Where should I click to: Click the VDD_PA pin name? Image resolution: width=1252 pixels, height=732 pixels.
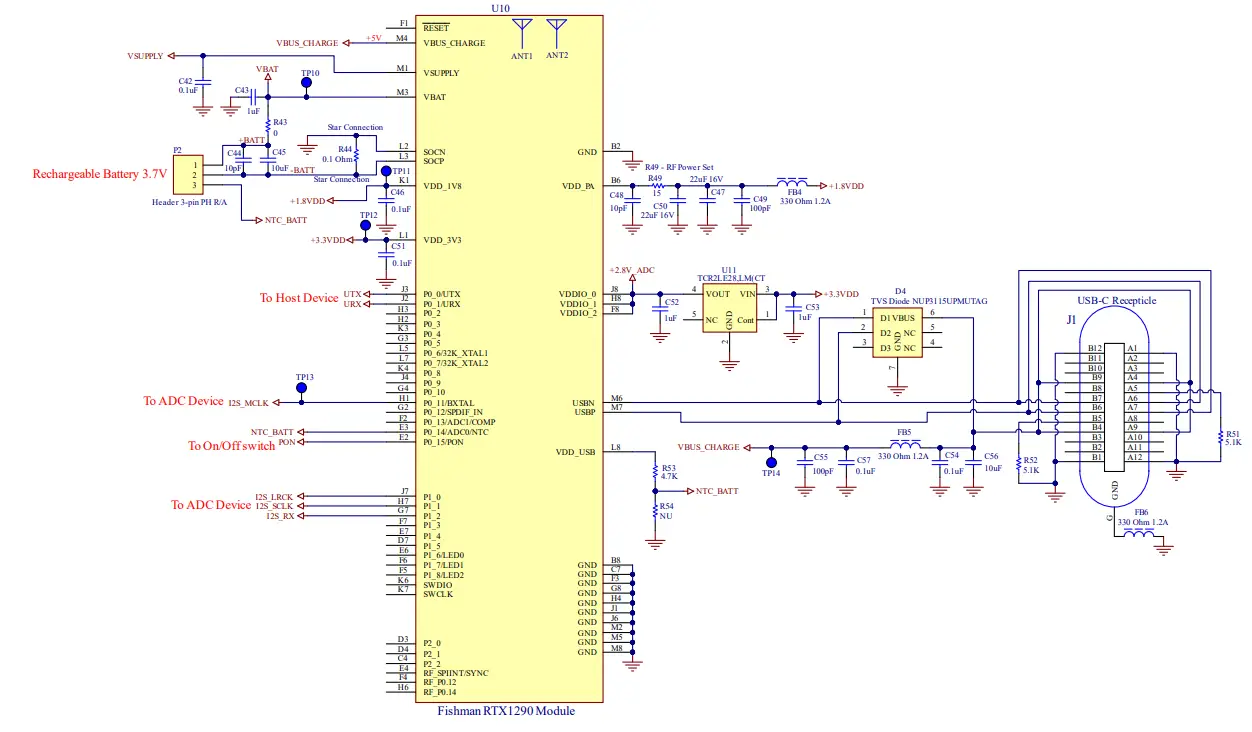pyautogui.click(x=578, y=186)
